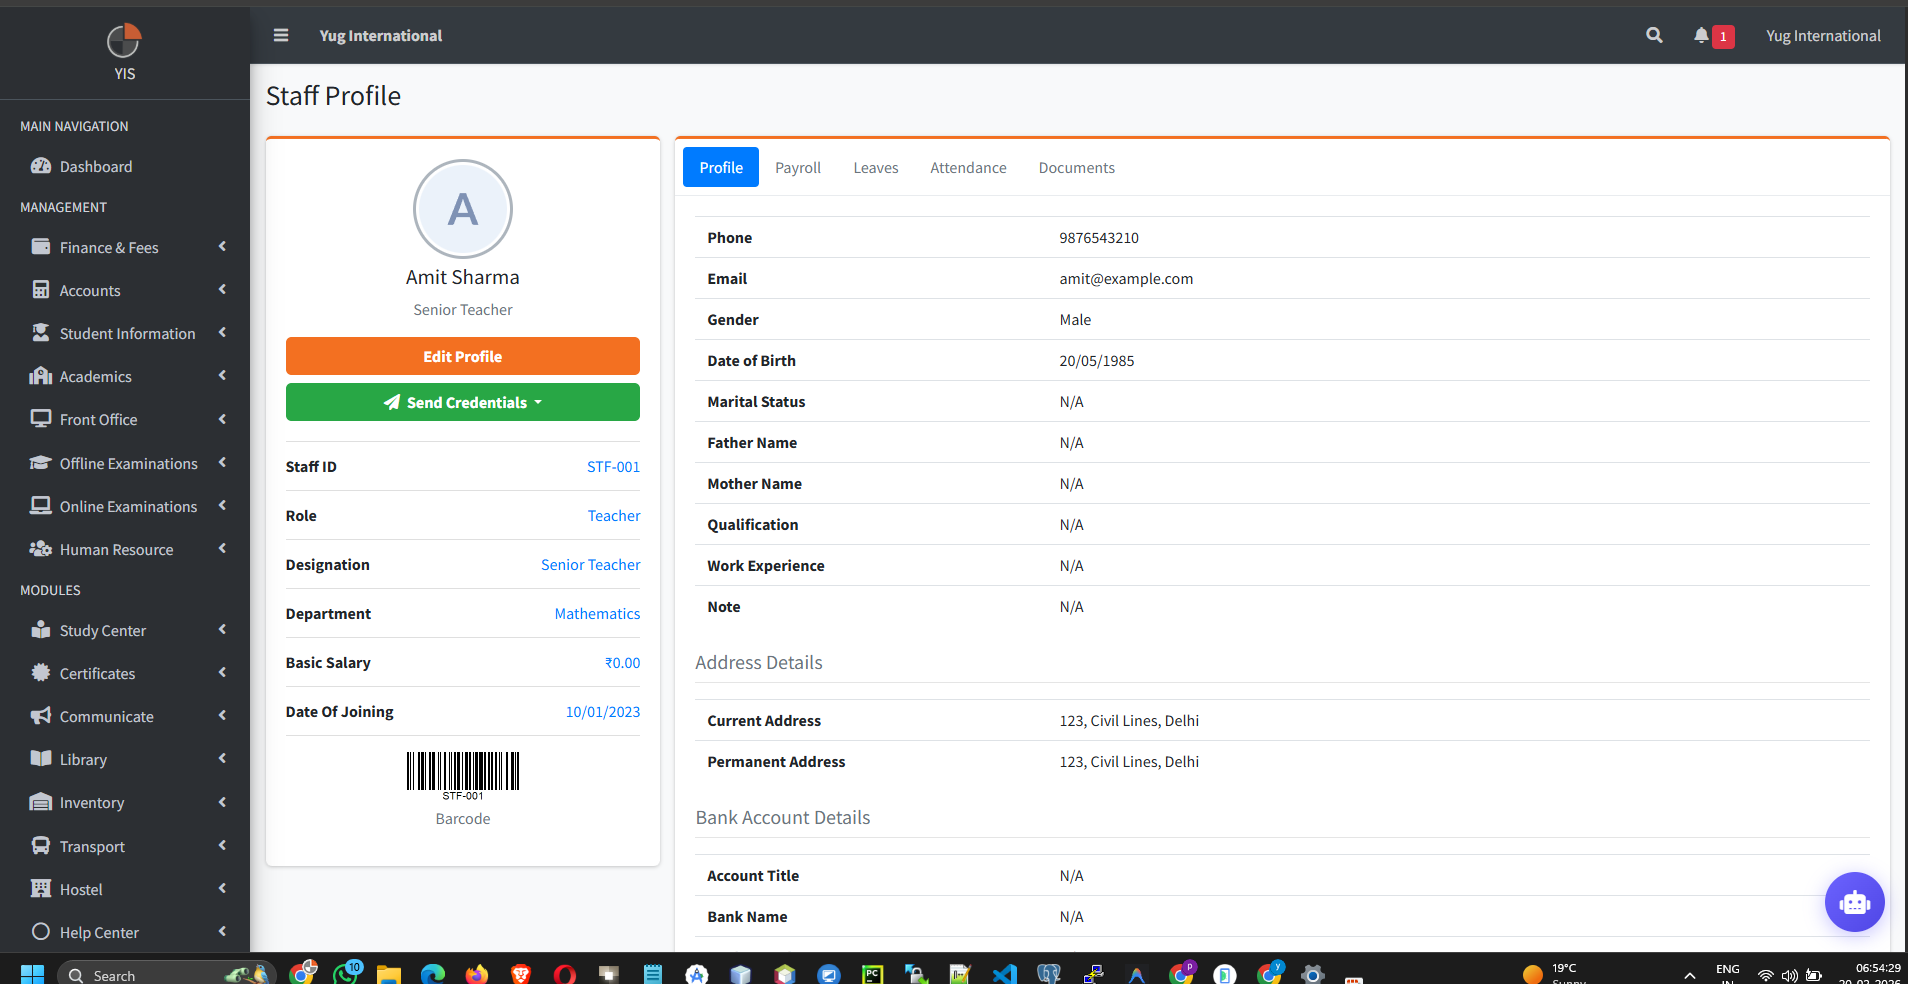The width and height of the screenshot is (1908, 984).
Task: Open the search icon in the top bar
Action: [1653, 35]
